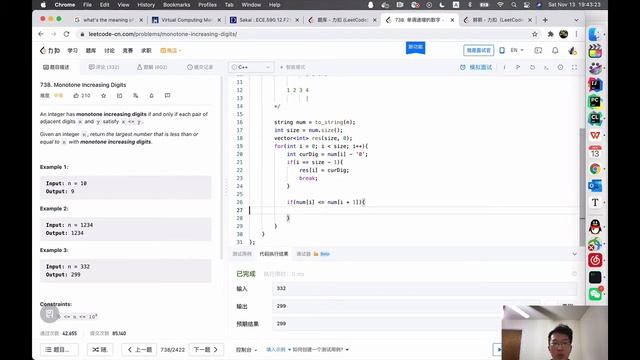640x360 pixels.
Task: Open the Bookmarks menu in menu bar
Action: tap(176, 5)
